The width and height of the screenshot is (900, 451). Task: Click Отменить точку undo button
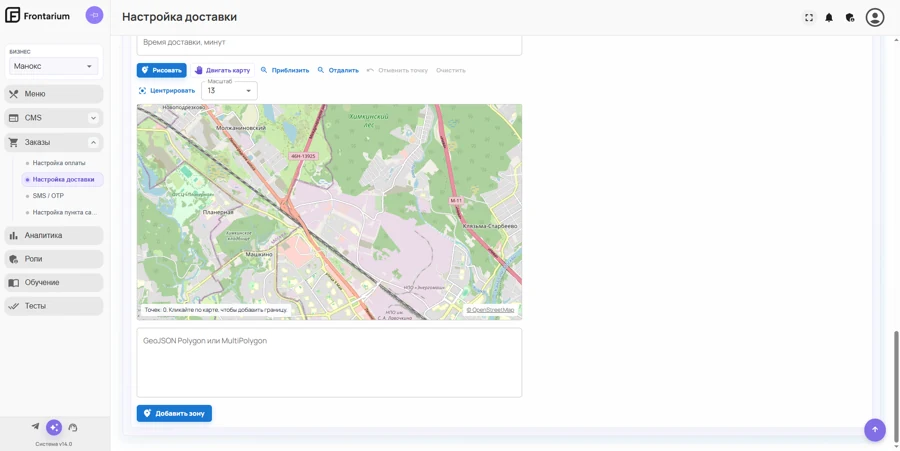397,70
